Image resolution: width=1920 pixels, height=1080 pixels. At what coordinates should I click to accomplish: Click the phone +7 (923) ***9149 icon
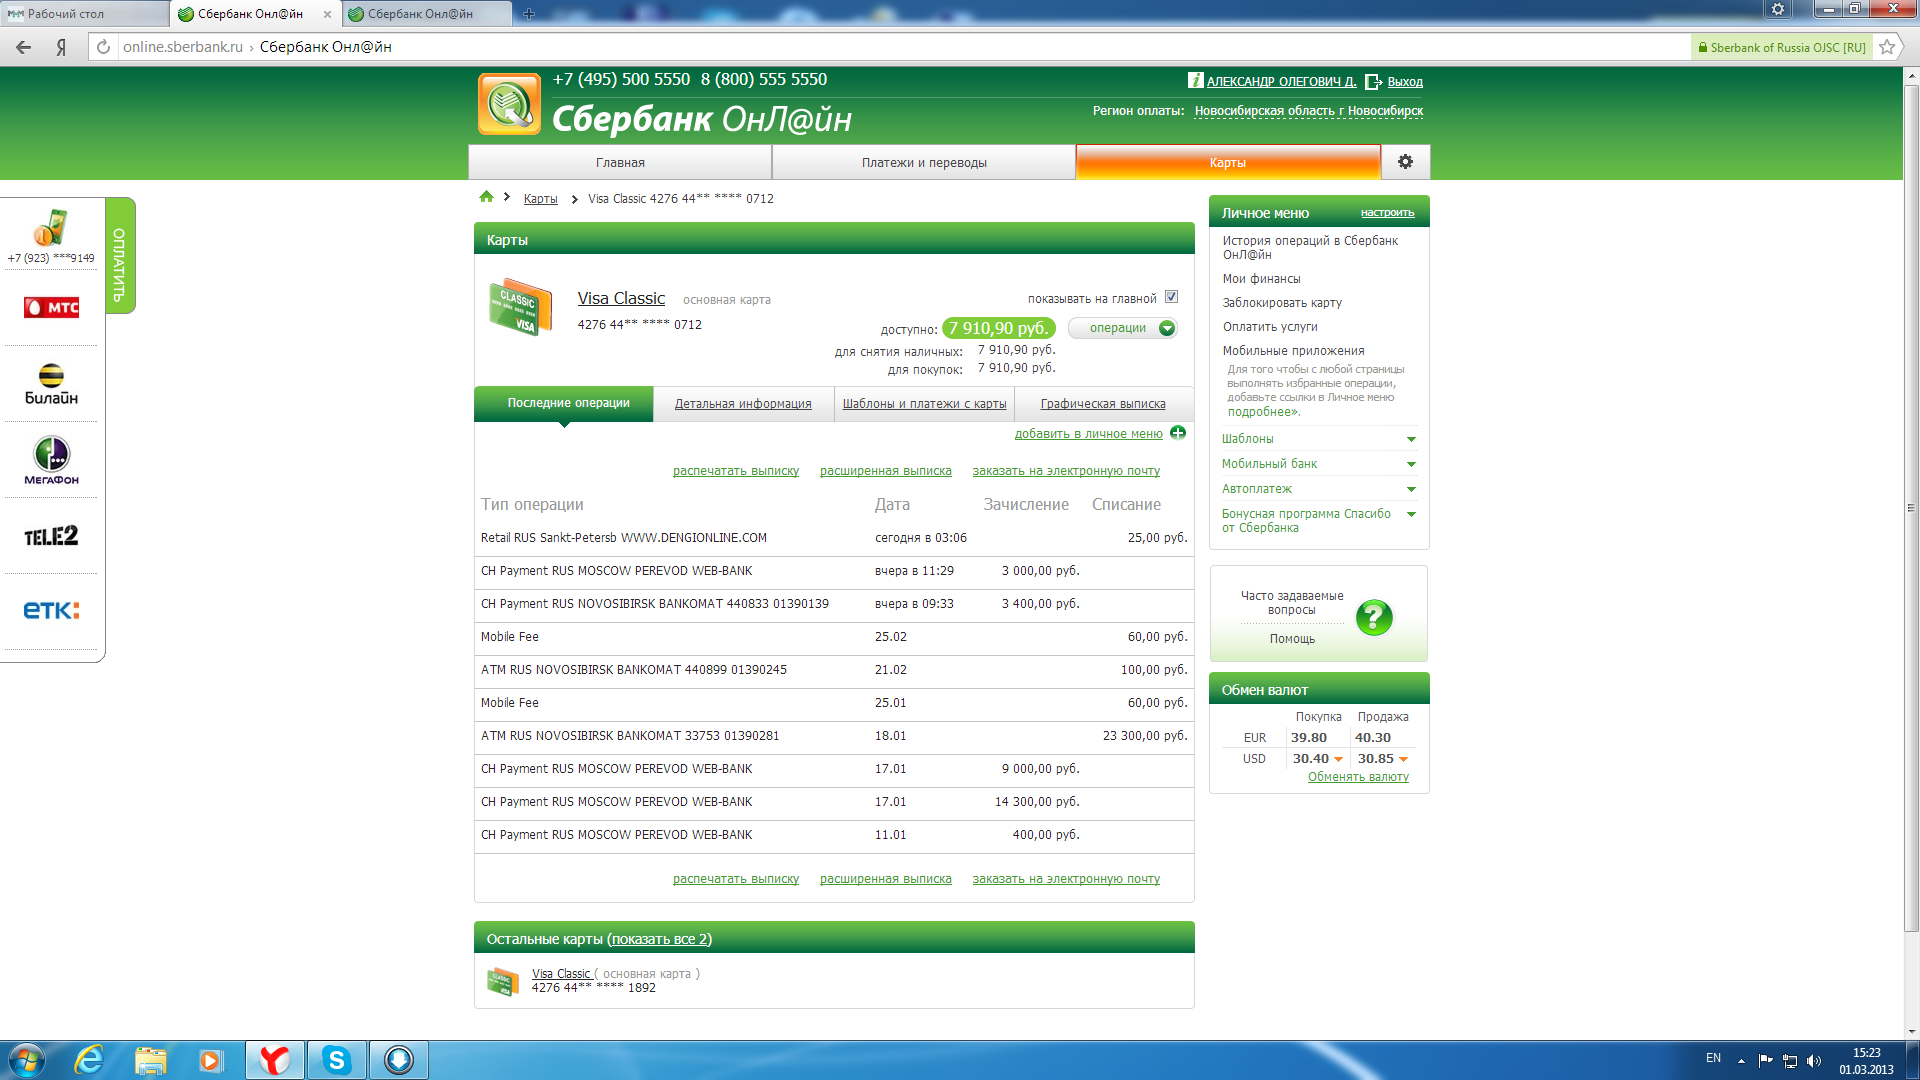point(51,228)
